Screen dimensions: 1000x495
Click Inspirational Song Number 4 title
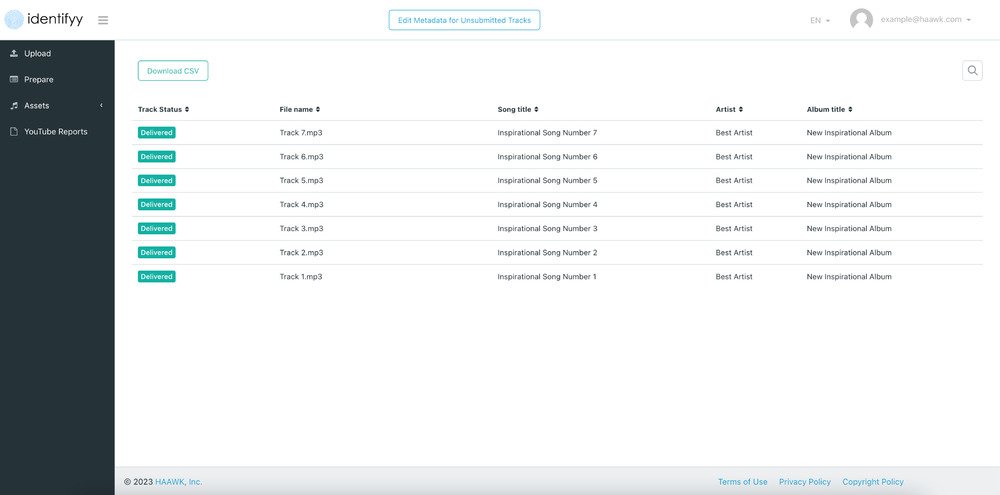click(x=547, y=205)
